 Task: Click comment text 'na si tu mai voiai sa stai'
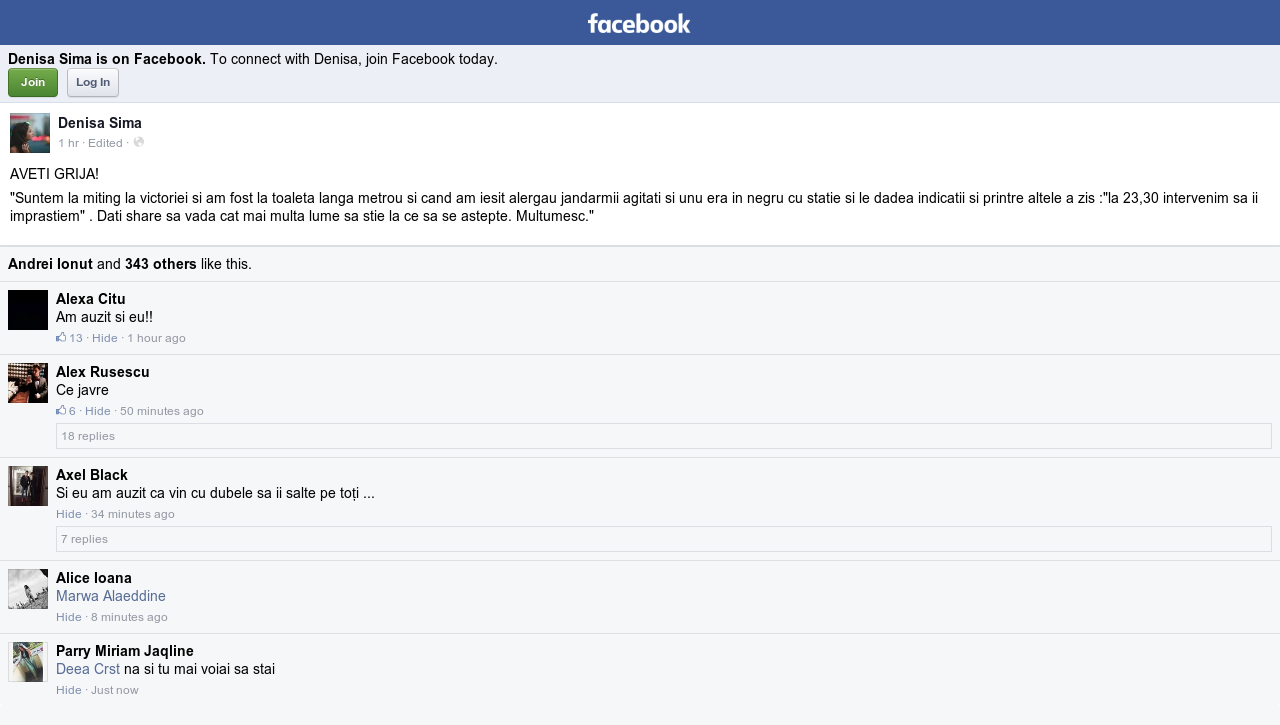pyautogui.click(x=199, y=669)
